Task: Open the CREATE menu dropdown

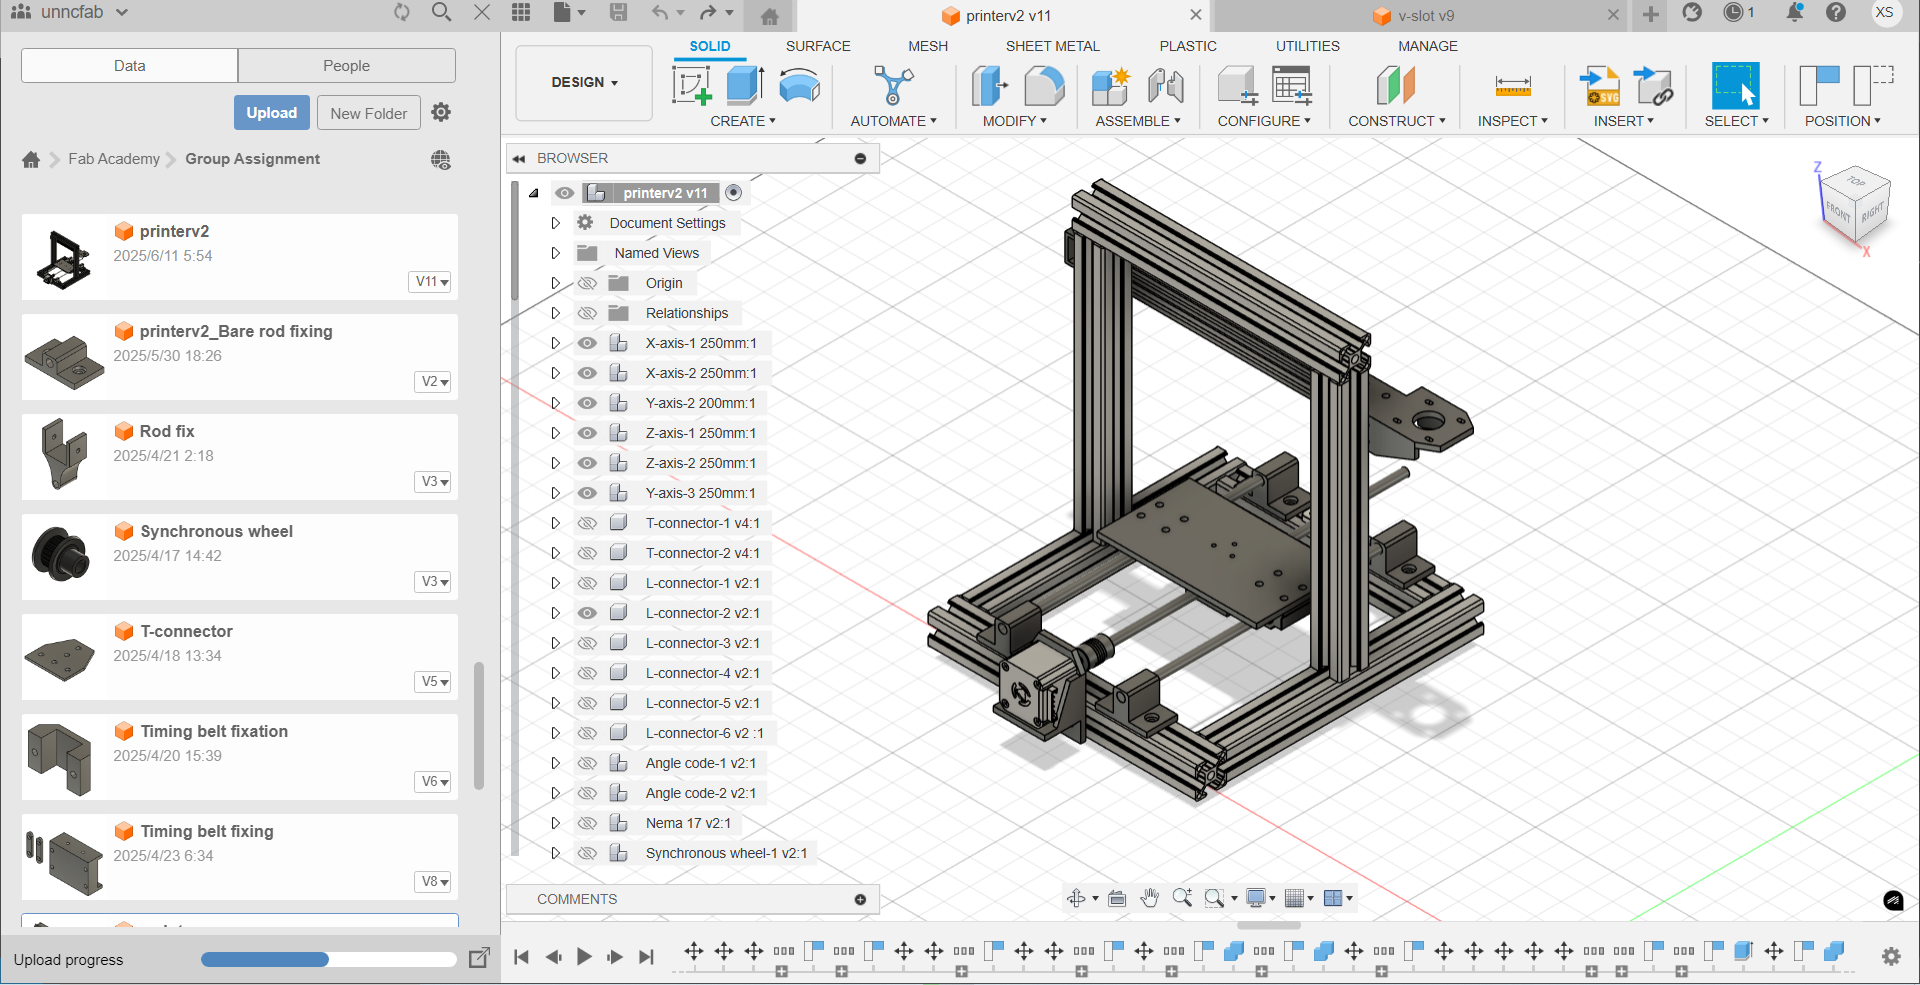Action: click(743, 121)
